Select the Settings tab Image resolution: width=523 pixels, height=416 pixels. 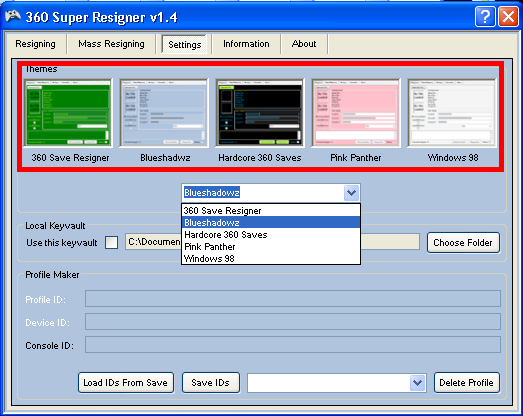click(x=184, y=44)
